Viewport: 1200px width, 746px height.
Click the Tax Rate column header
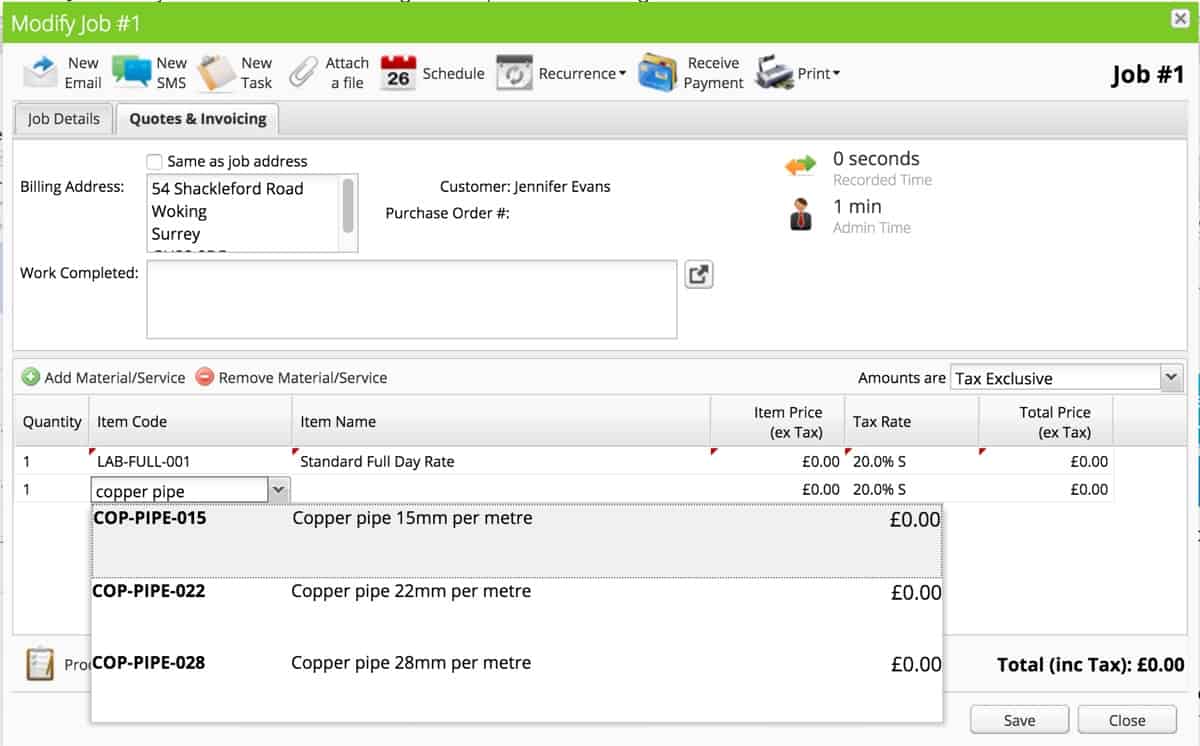(911, 422)
